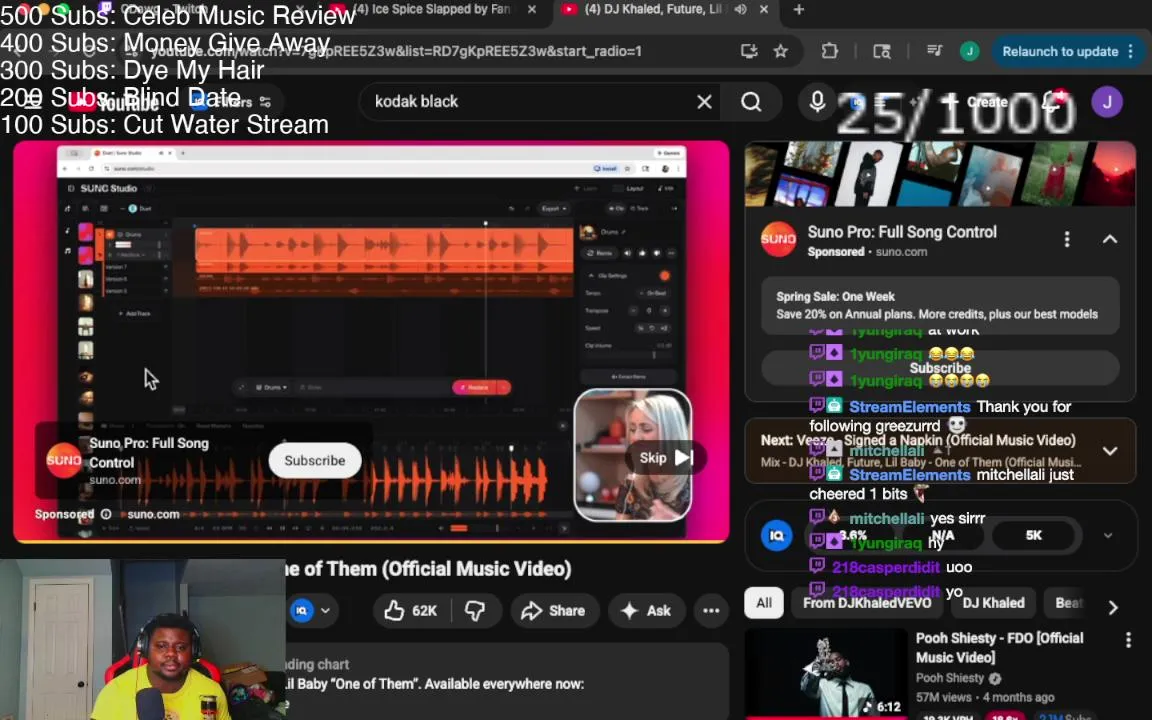Close the DJ Khaled, Future tab

click(764, 10)
